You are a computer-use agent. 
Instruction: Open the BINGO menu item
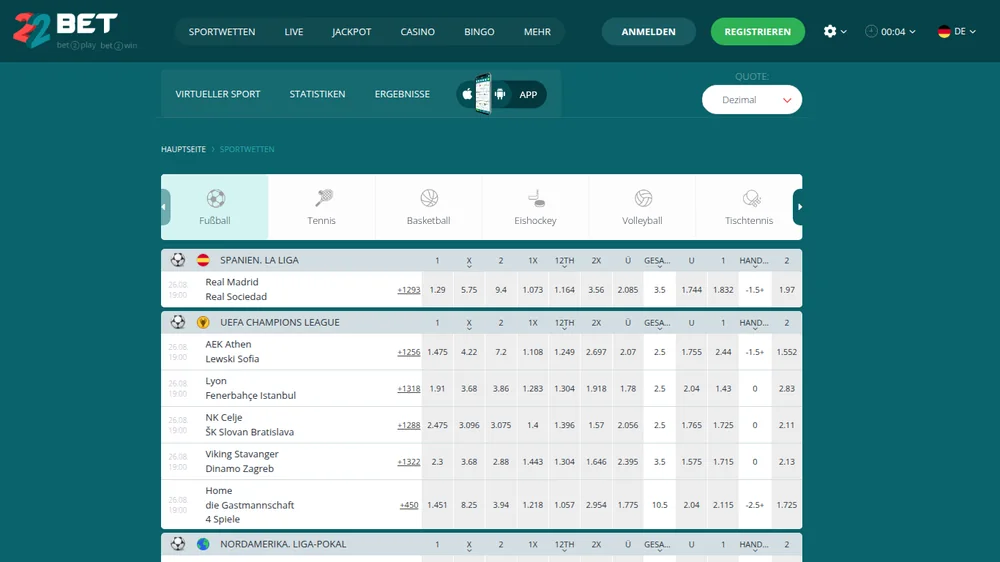479,32
